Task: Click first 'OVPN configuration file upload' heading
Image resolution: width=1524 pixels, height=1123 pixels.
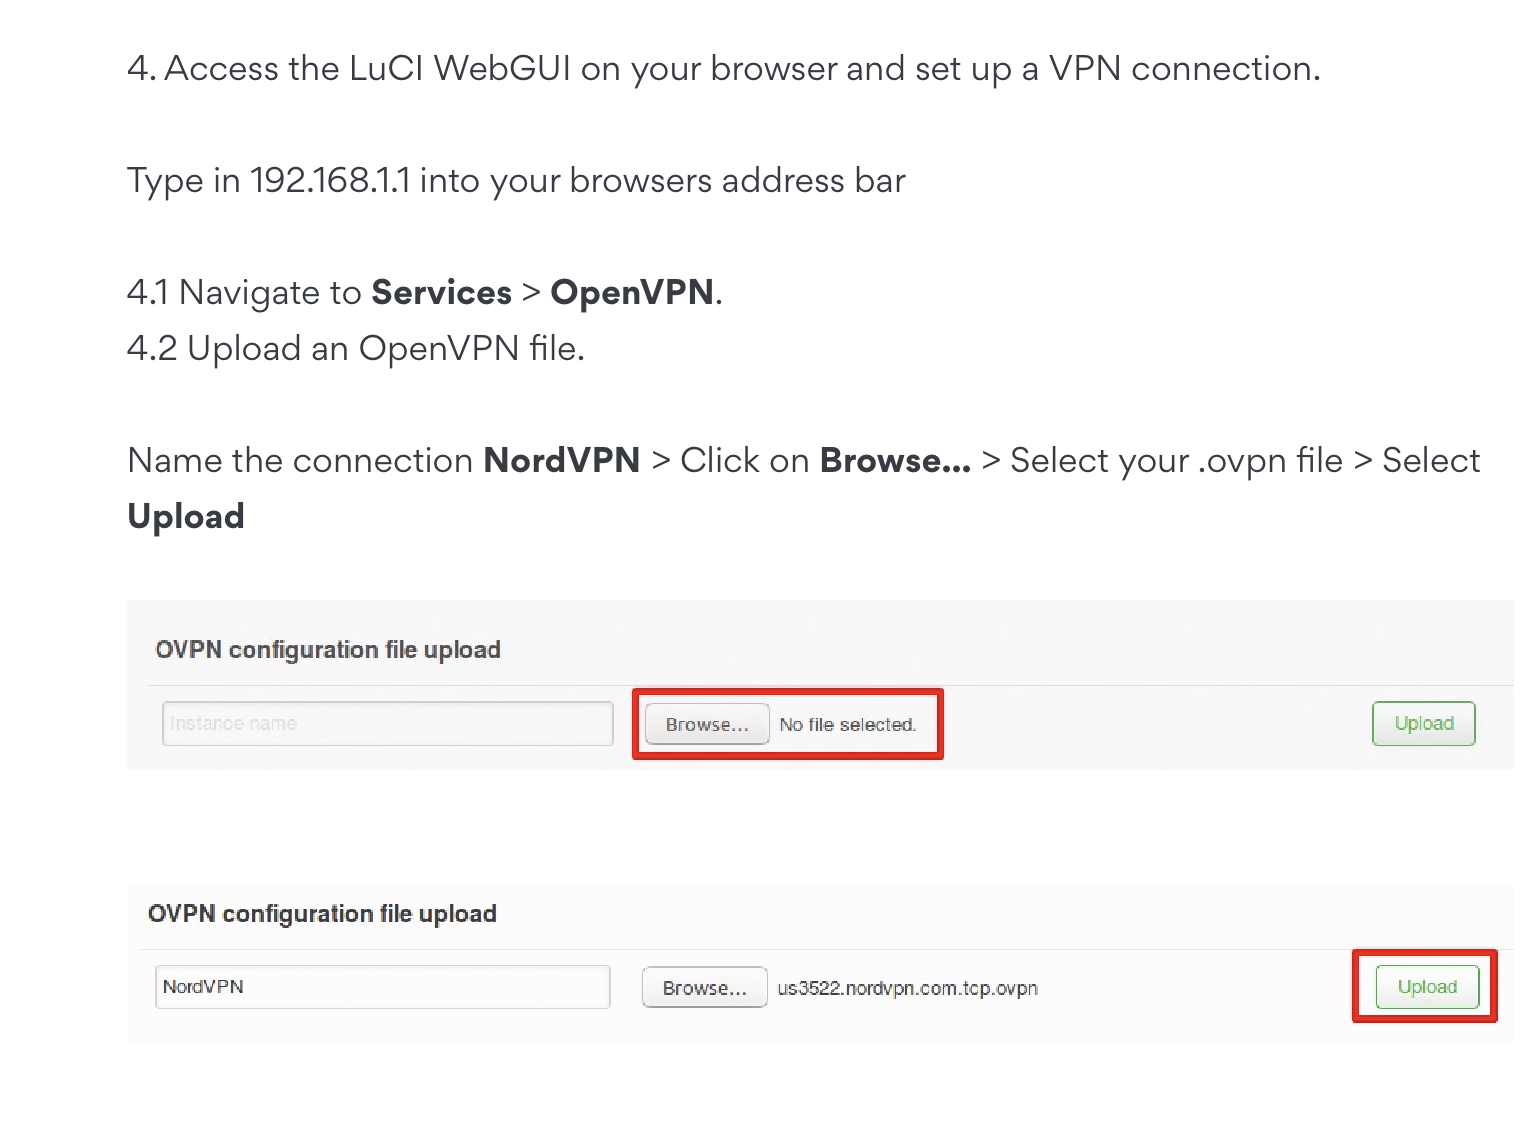Action: (x=328, y=650)
